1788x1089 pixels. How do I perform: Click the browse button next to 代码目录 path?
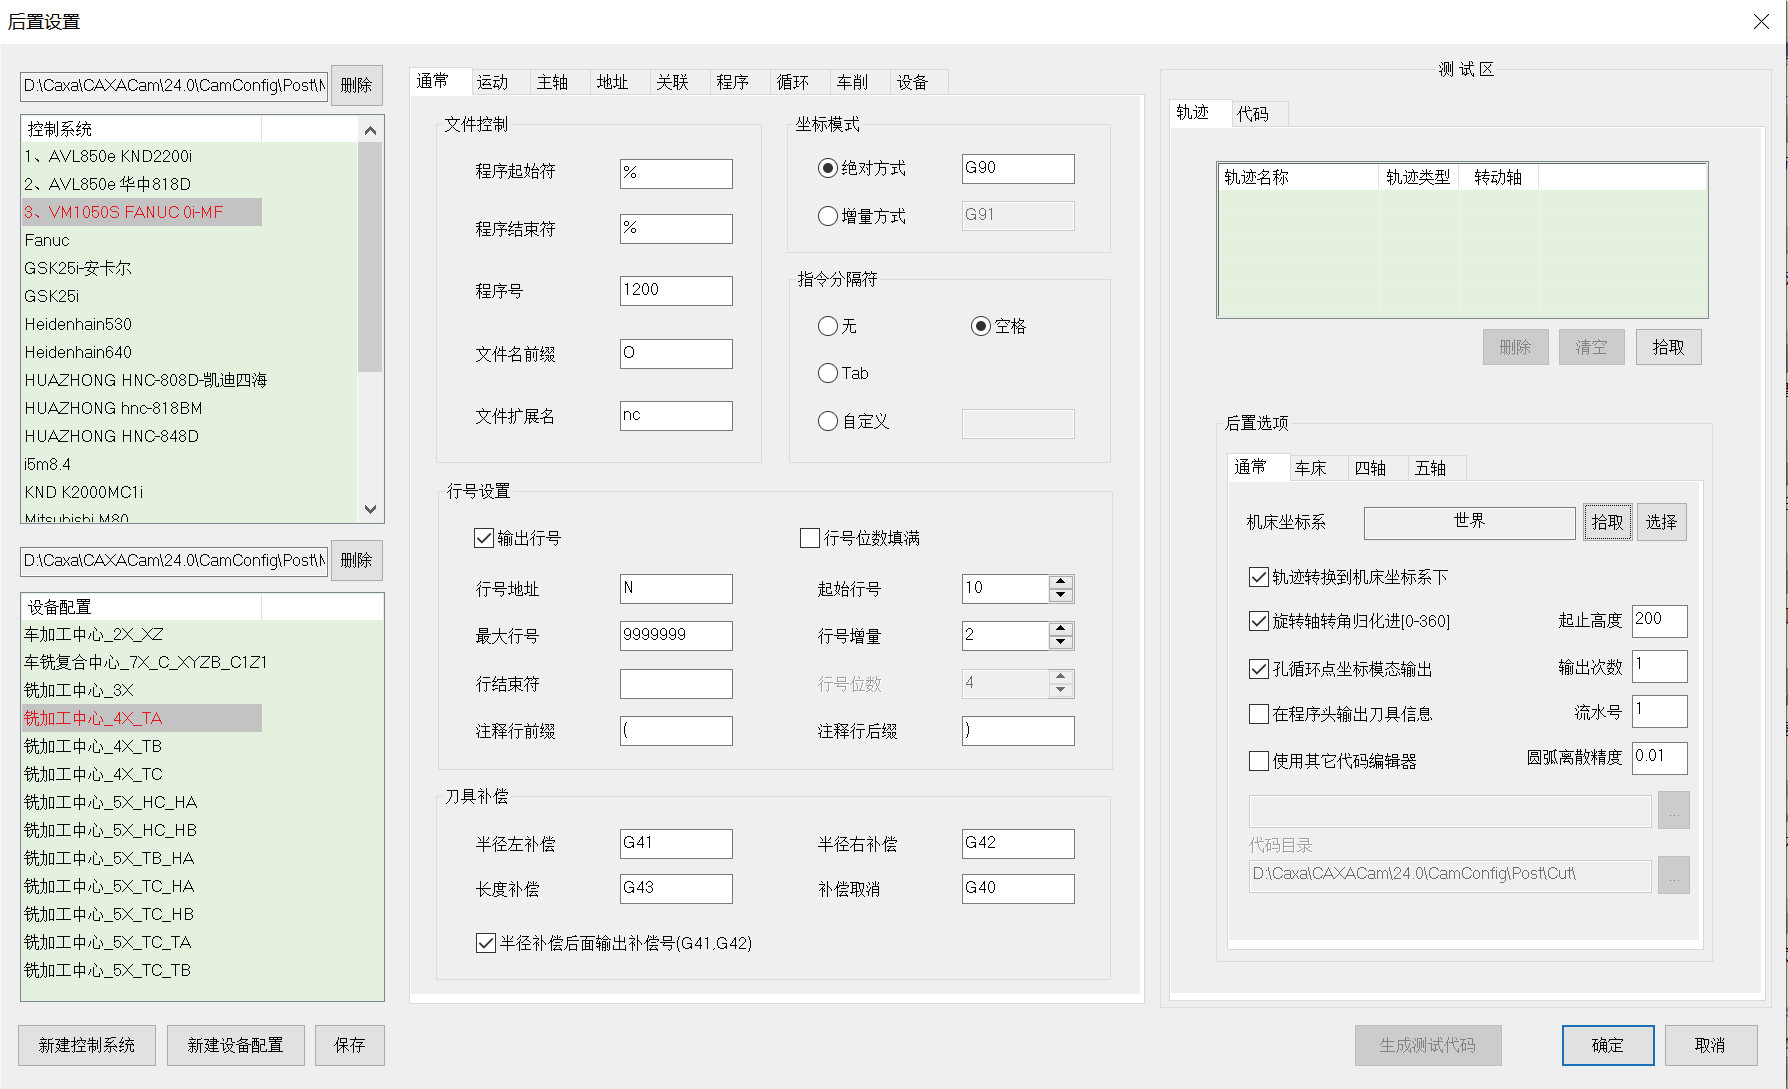point(1673,875)
